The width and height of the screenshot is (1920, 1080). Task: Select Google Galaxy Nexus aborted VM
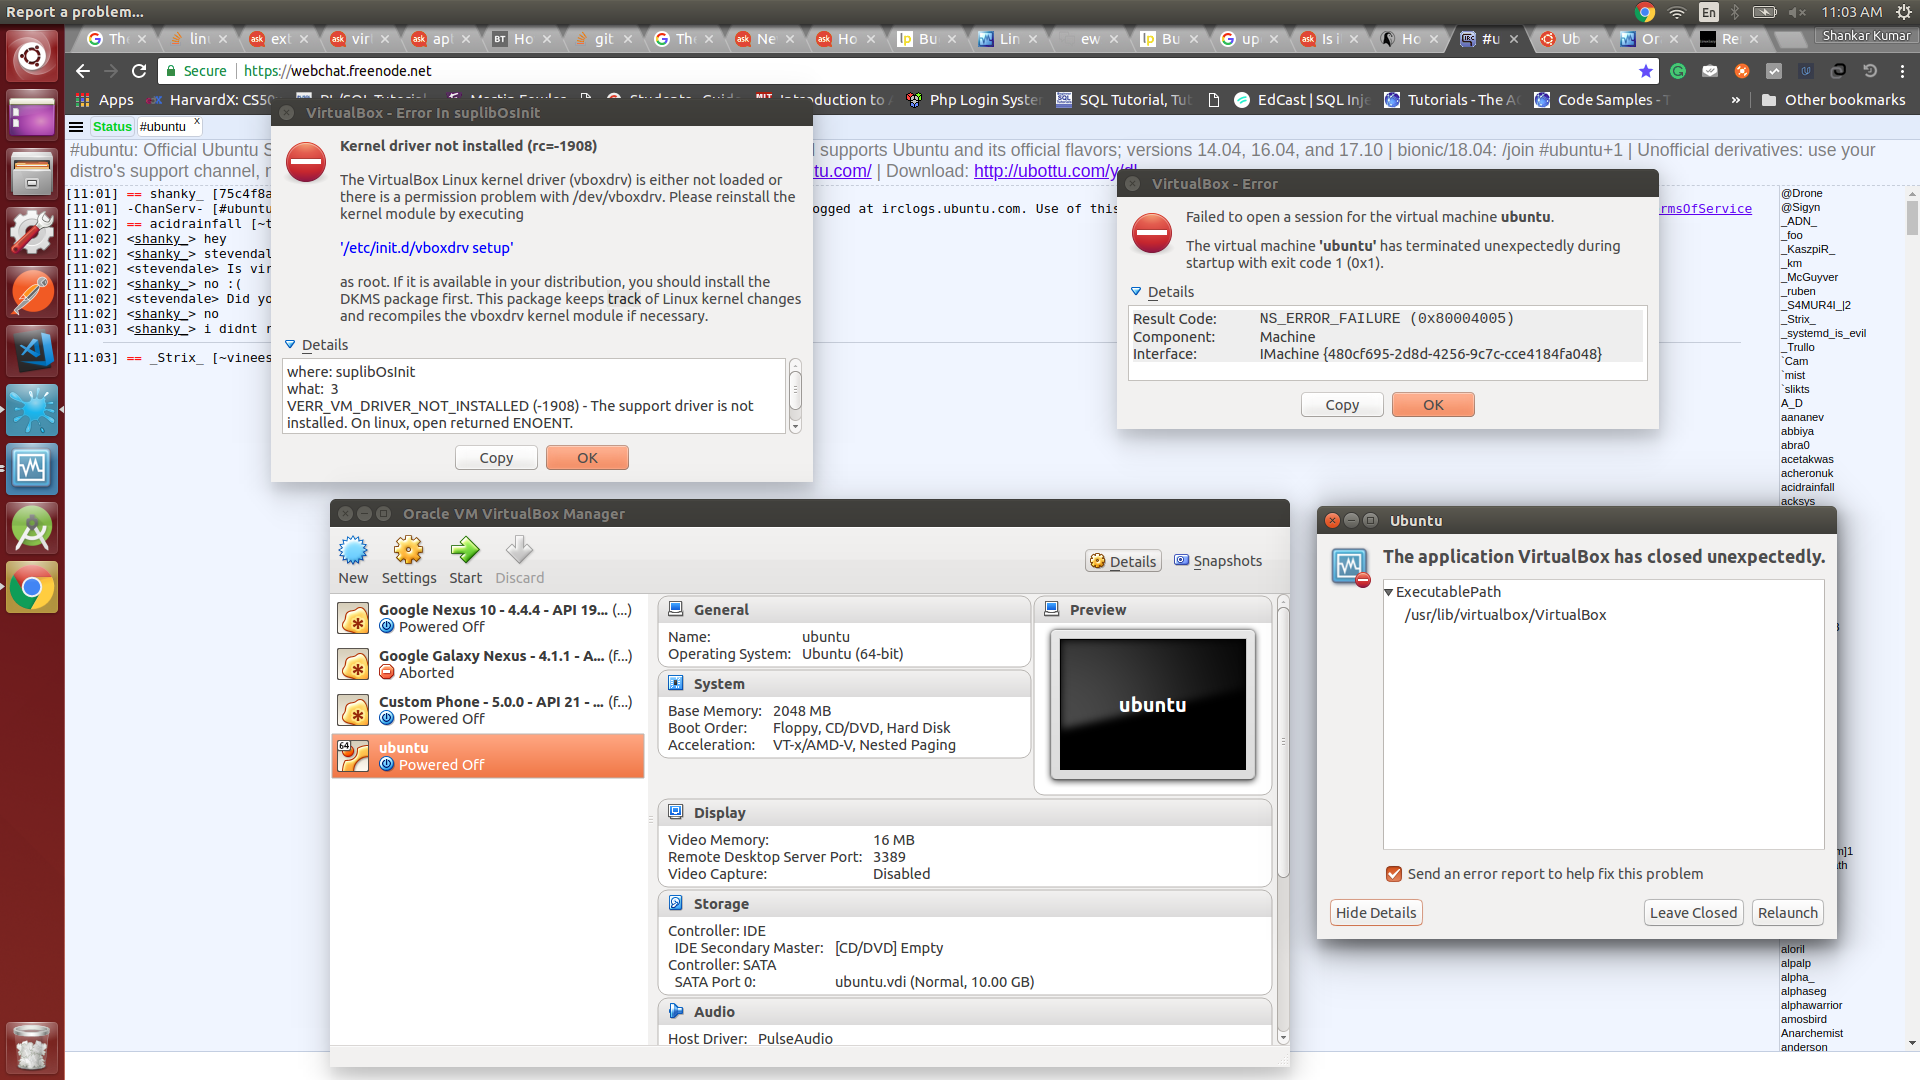pos(488,664)
